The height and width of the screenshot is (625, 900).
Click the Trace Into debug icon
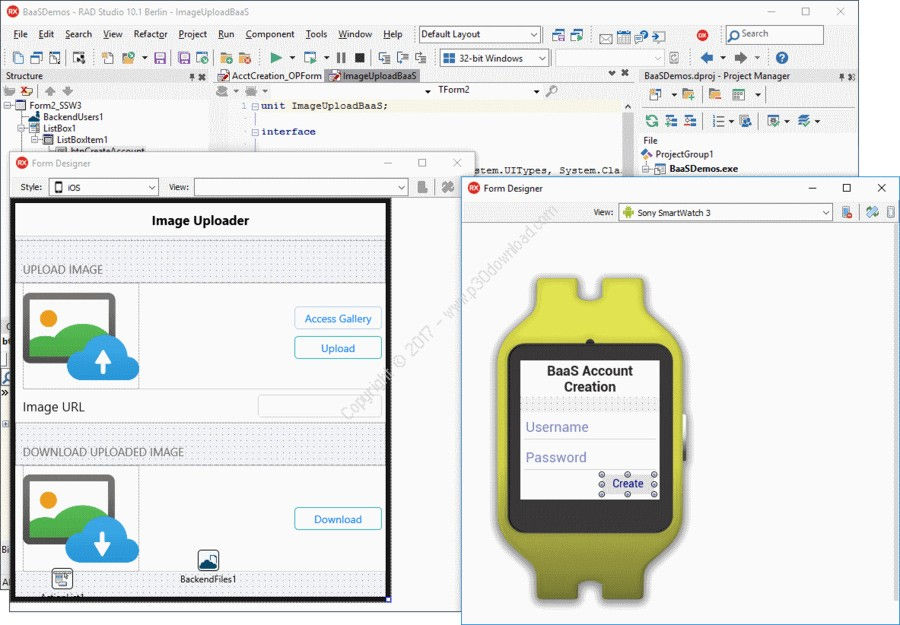click(384, 58)
